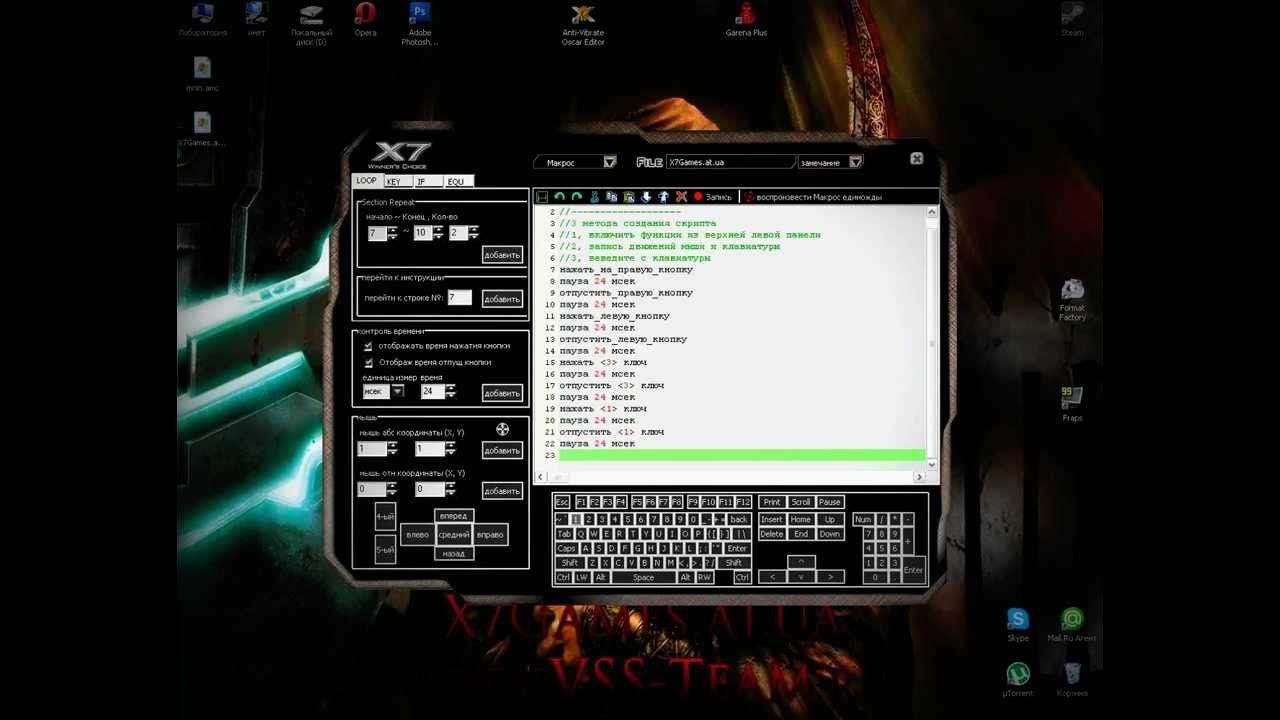Open Adobe Photoshop desktop shortcut
The width and height of the screenshot is (1280, 720).
[420, 24]
